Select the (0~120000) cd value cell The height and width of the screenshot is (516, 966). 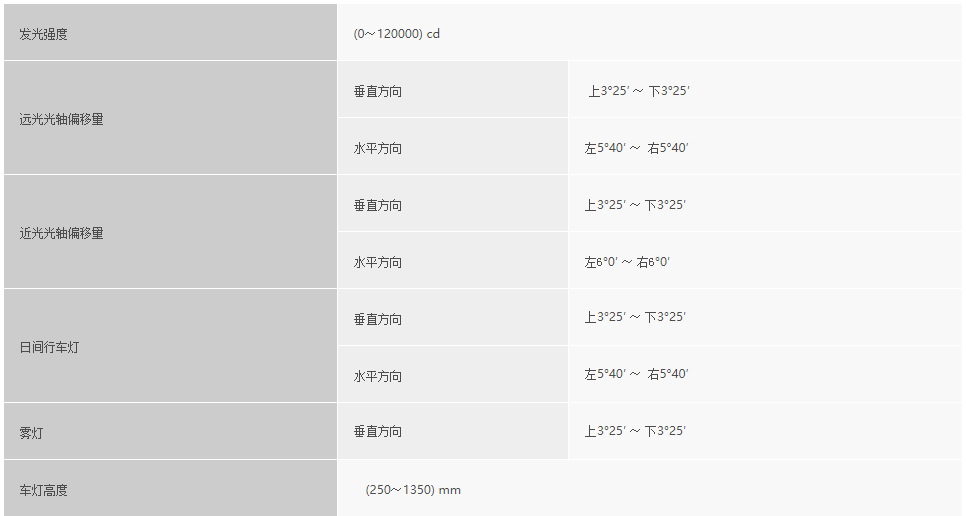click(x=649, y=32)
